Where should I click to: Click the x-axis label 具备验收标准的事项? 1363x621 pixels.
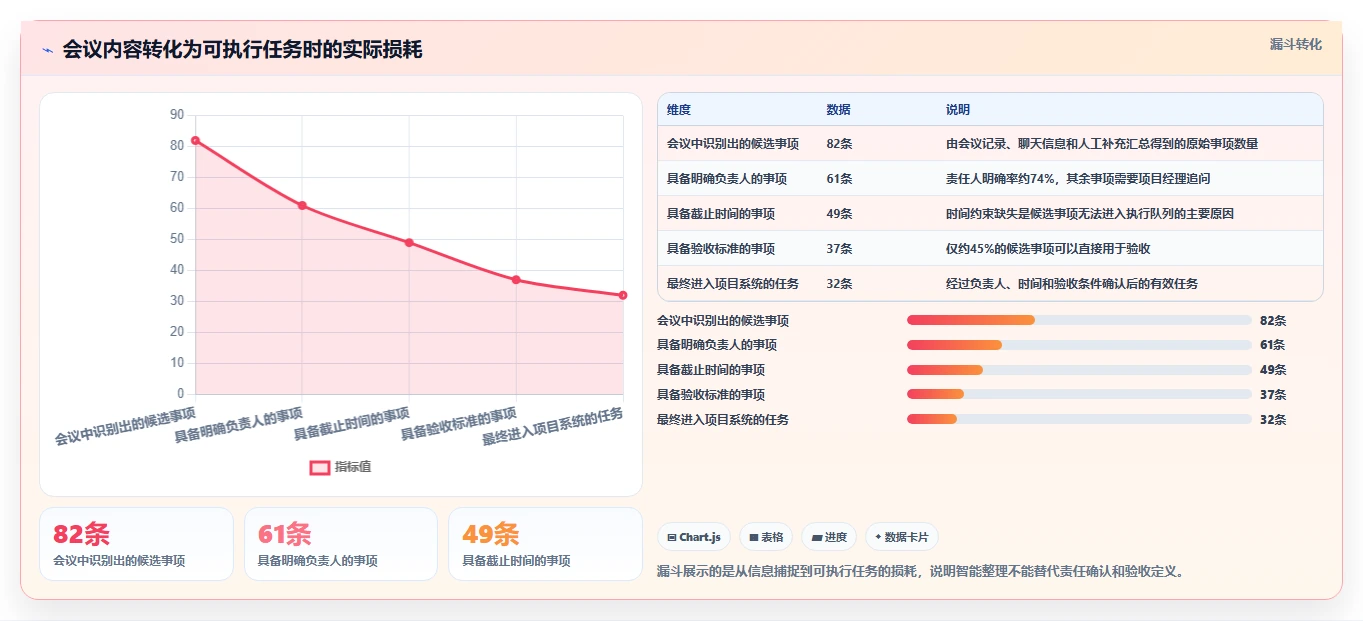459,424
